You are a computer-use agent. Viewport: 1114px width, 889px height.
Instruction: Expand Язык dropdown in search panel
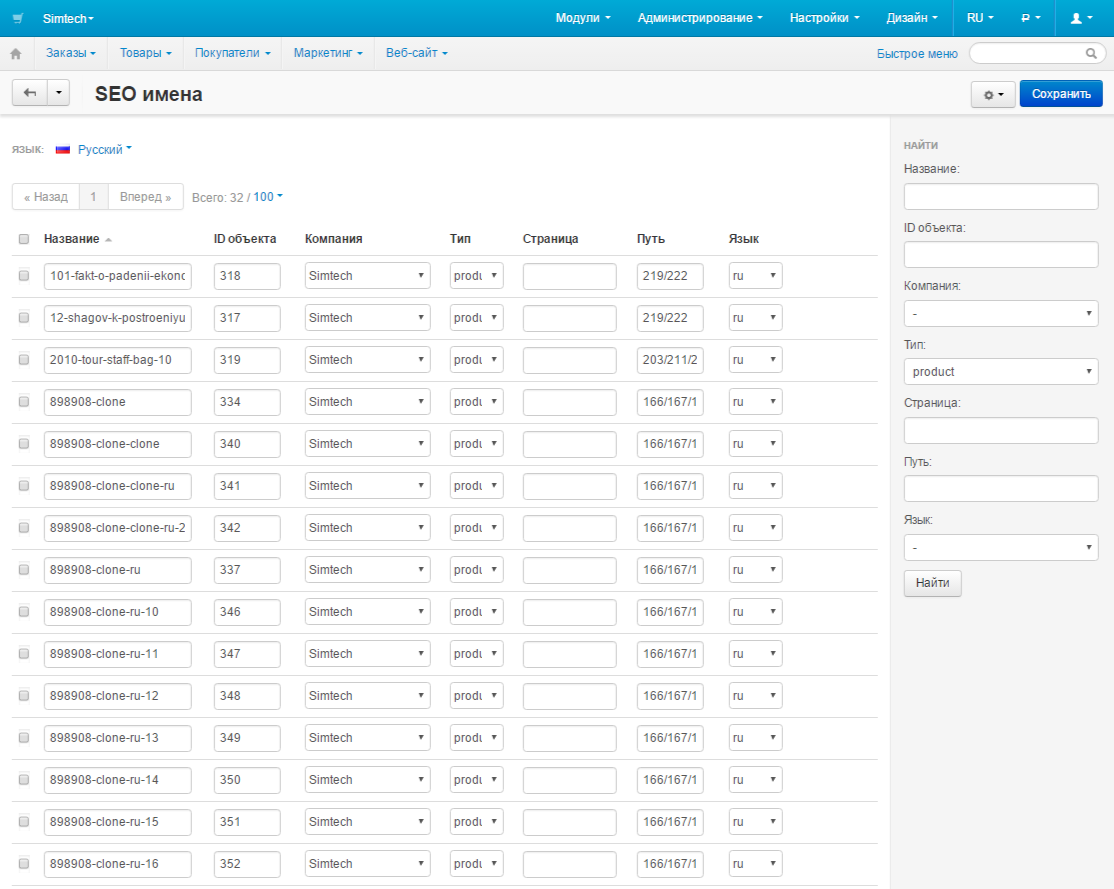tap(1001, 548)
